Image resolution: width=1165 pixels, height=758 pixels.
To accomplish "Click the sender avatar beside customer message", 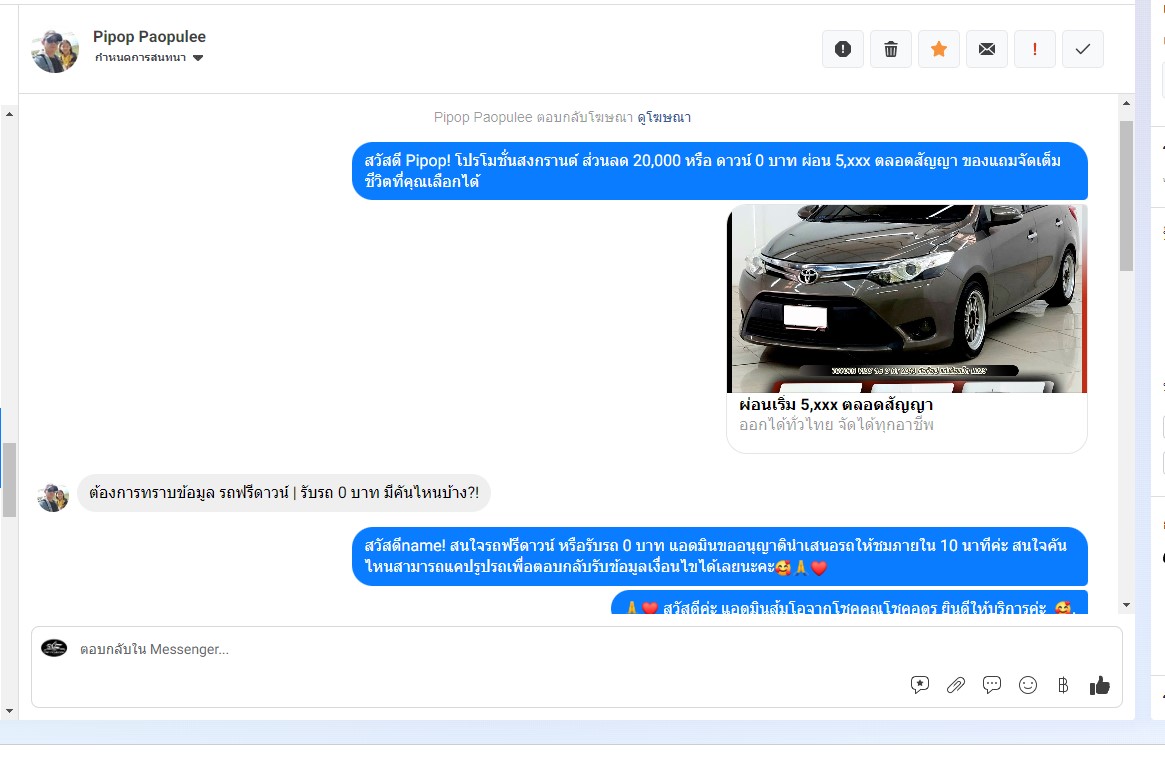I will 53,497.
